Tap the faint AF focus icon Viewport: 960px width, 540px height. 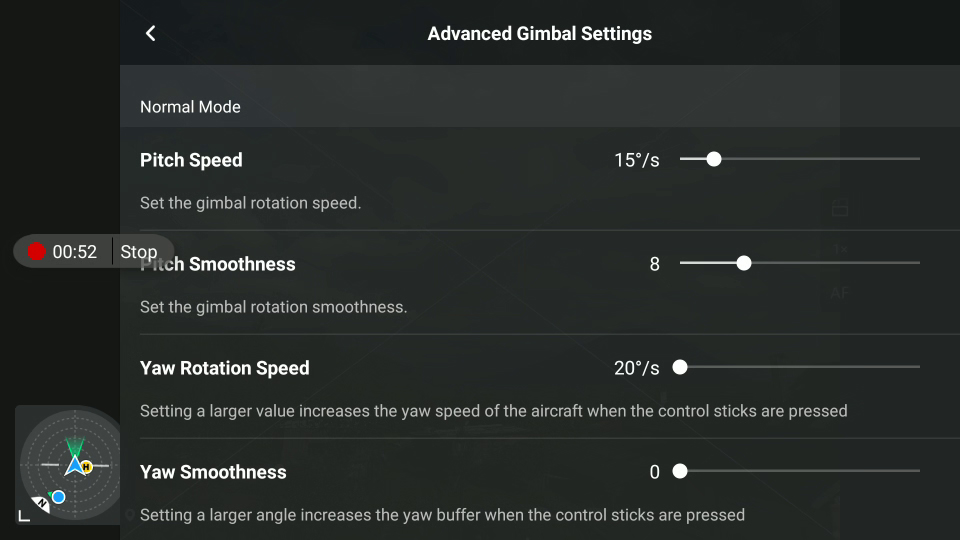839,293
